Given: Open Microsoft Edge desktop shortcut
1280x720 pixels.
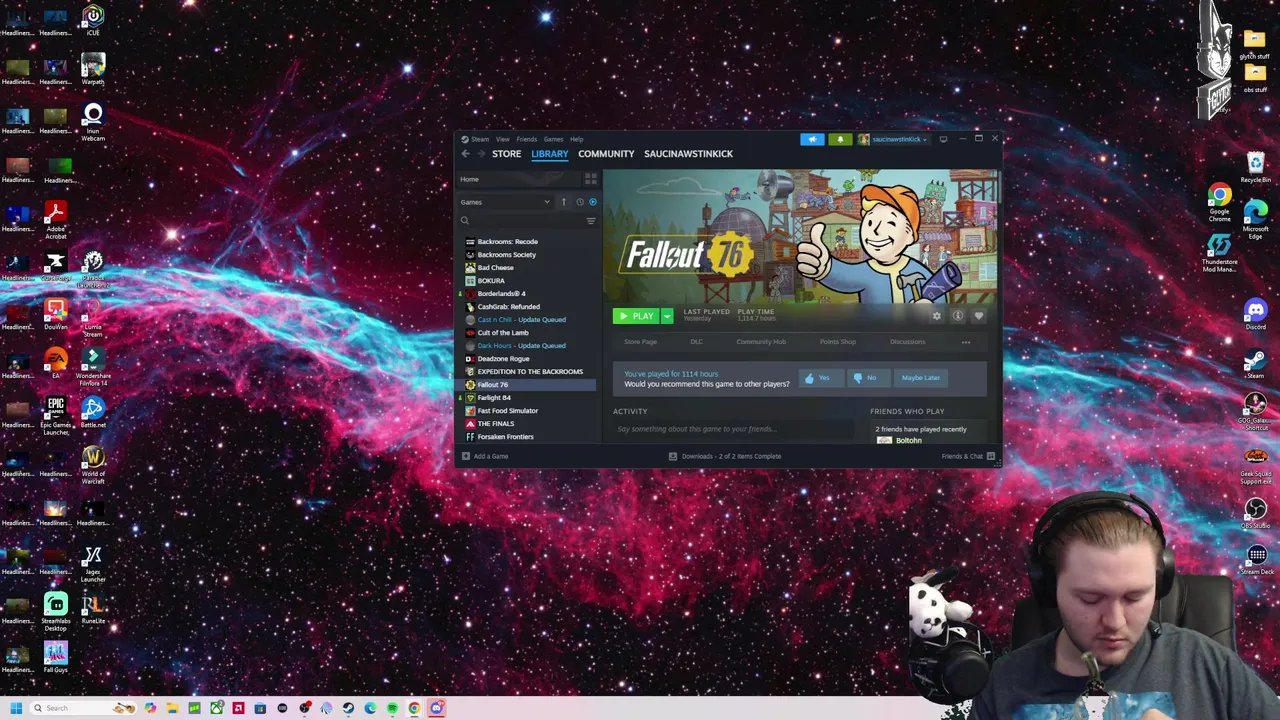Looking at the screenshot, I should coord(1255,219).
